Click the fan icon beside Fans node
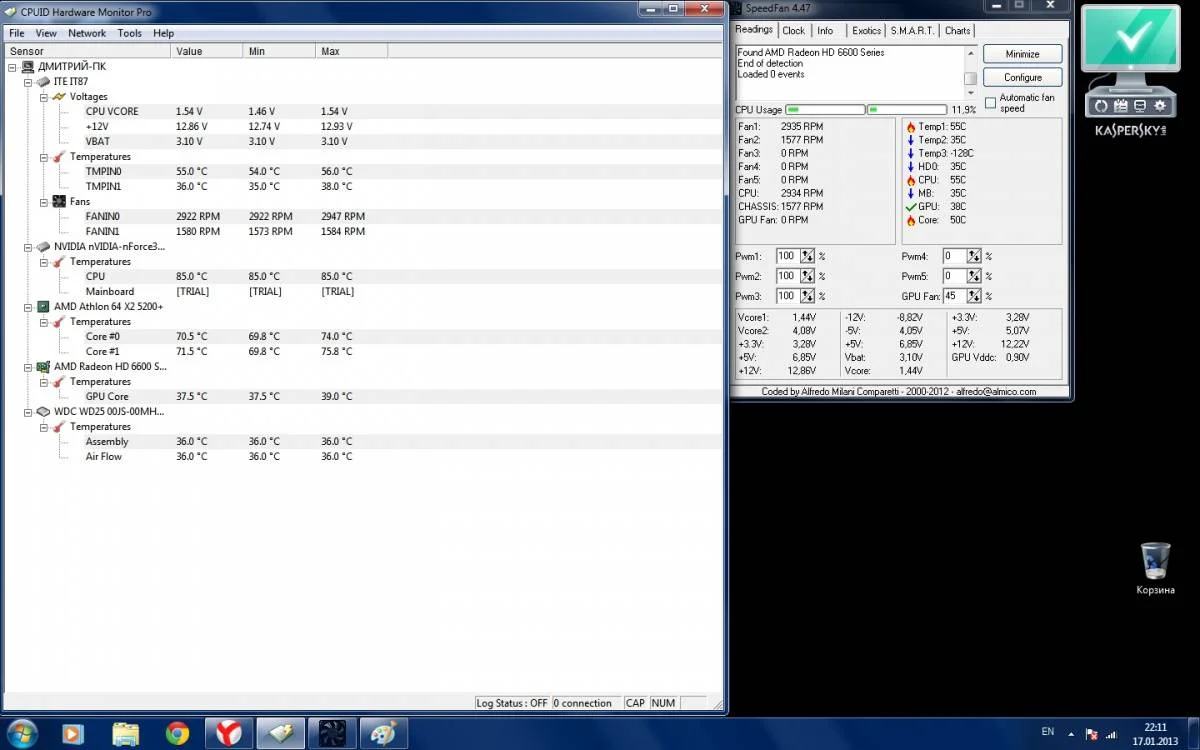Image resolution: width=1200 pixels, height=750 pixels. point(59,201)
